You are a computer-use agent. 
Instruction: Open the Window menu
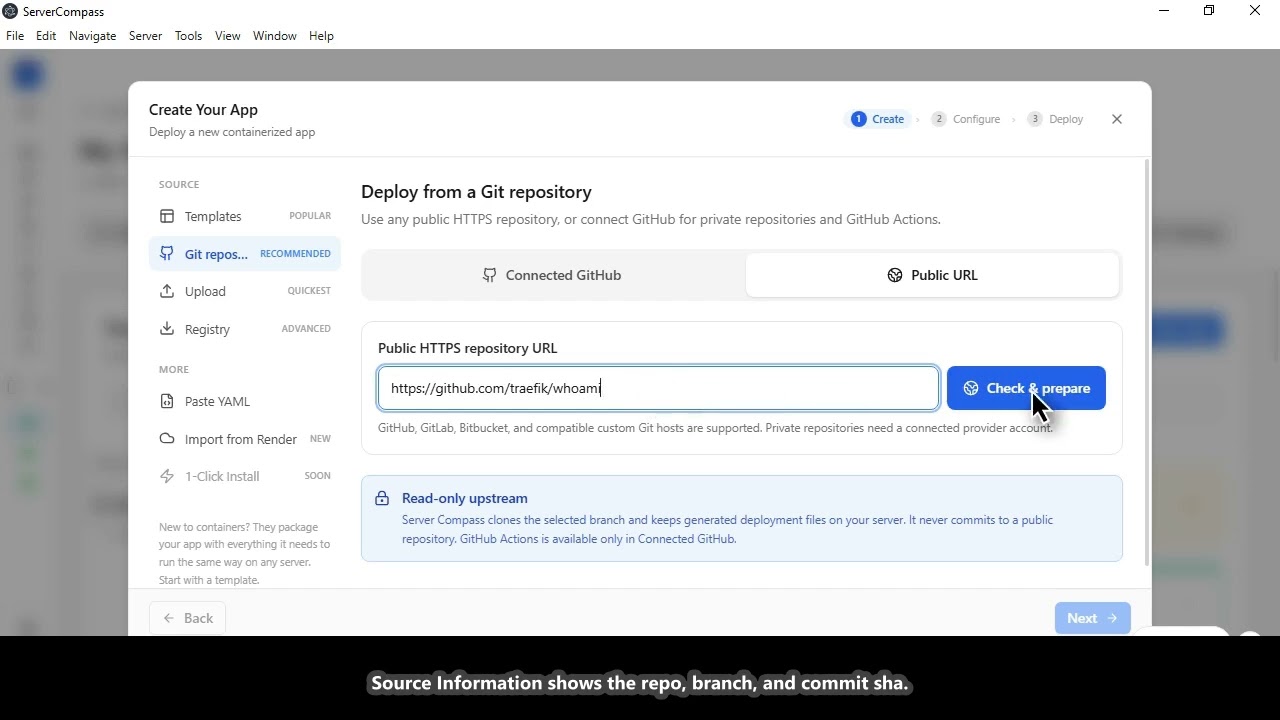pos(274,36)
